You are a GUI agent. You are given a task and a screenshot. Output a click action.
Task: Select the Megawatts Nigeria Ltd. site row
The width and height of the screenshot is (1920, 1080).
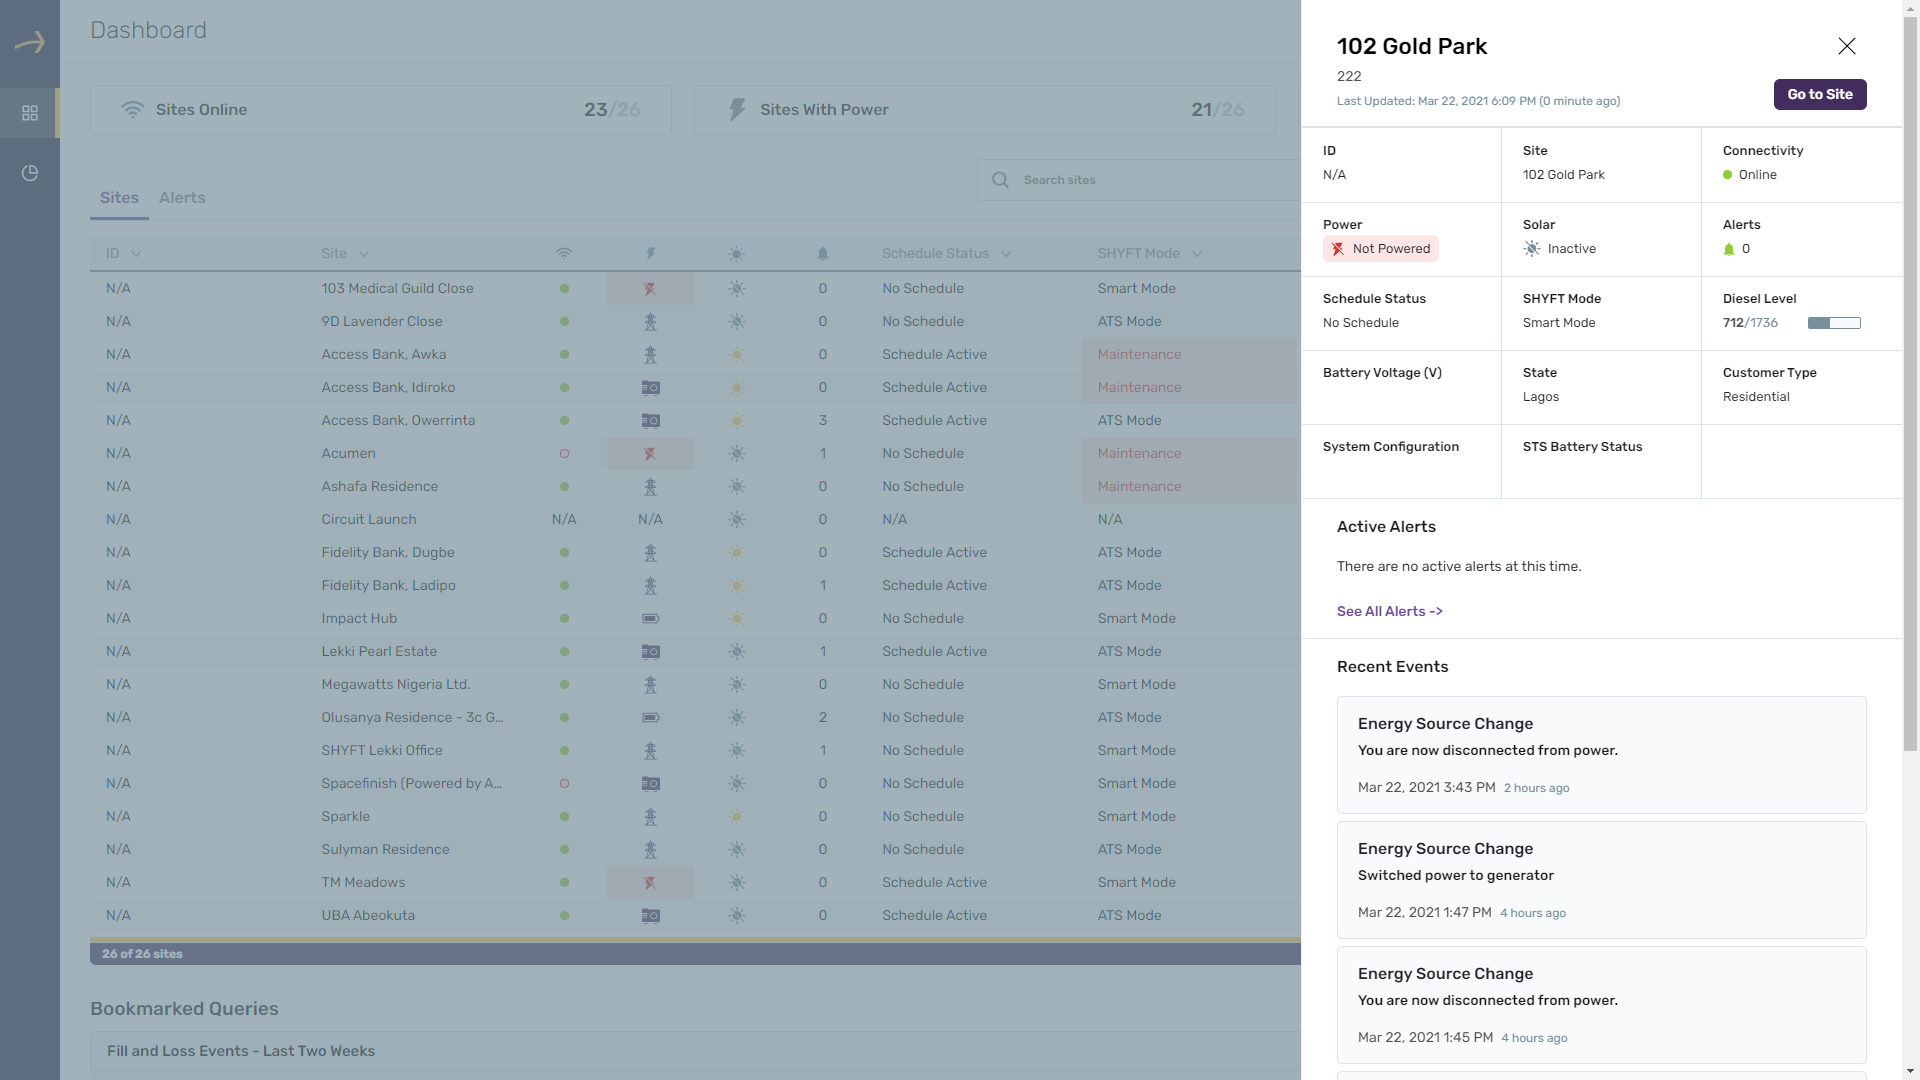click(695, 685)
